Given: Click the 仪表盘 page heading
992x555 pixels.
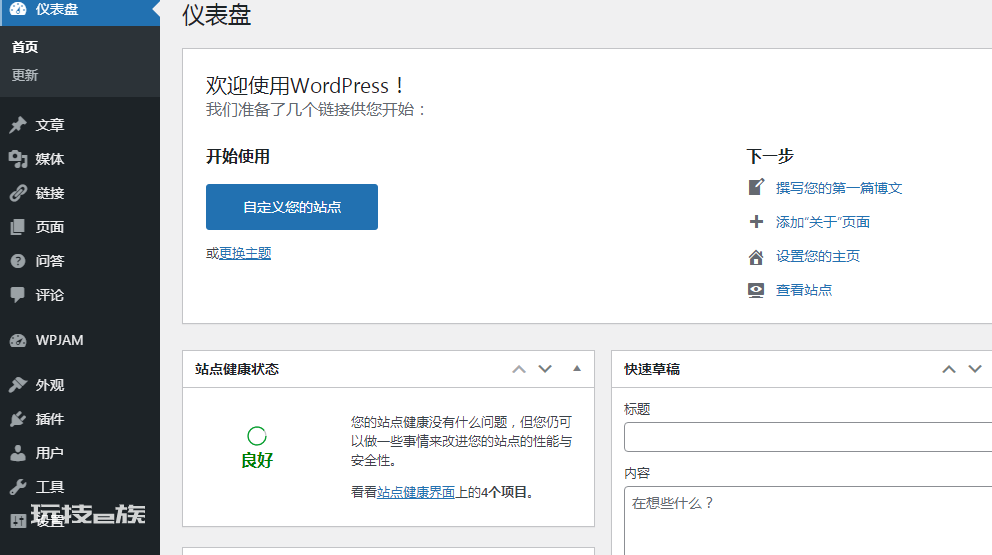Looking at the screenshot, I should 216,15.
